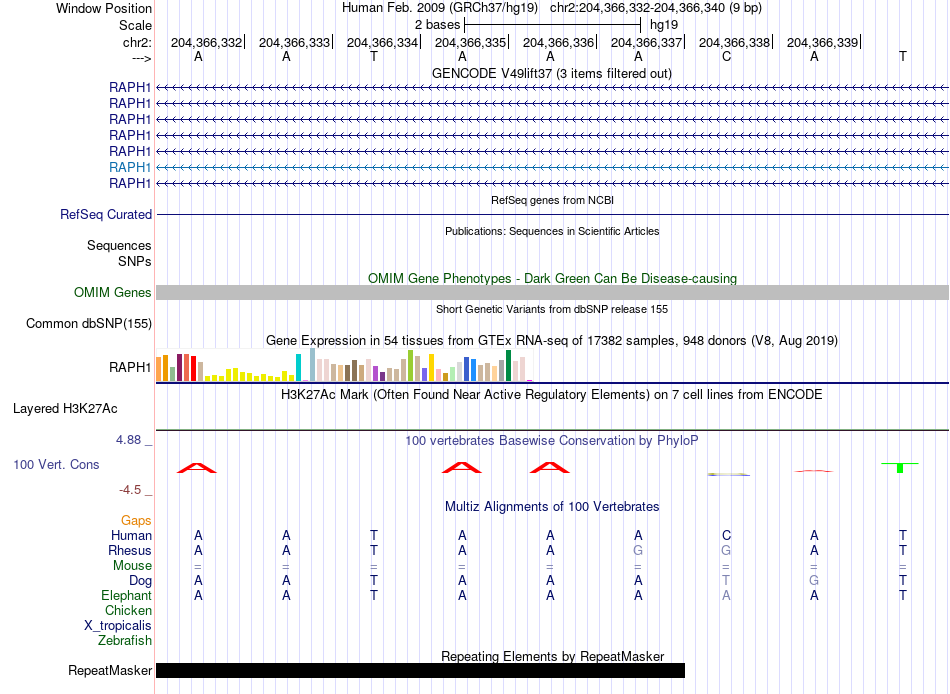Click the Sequences subtrack label

tap(119, 245)
